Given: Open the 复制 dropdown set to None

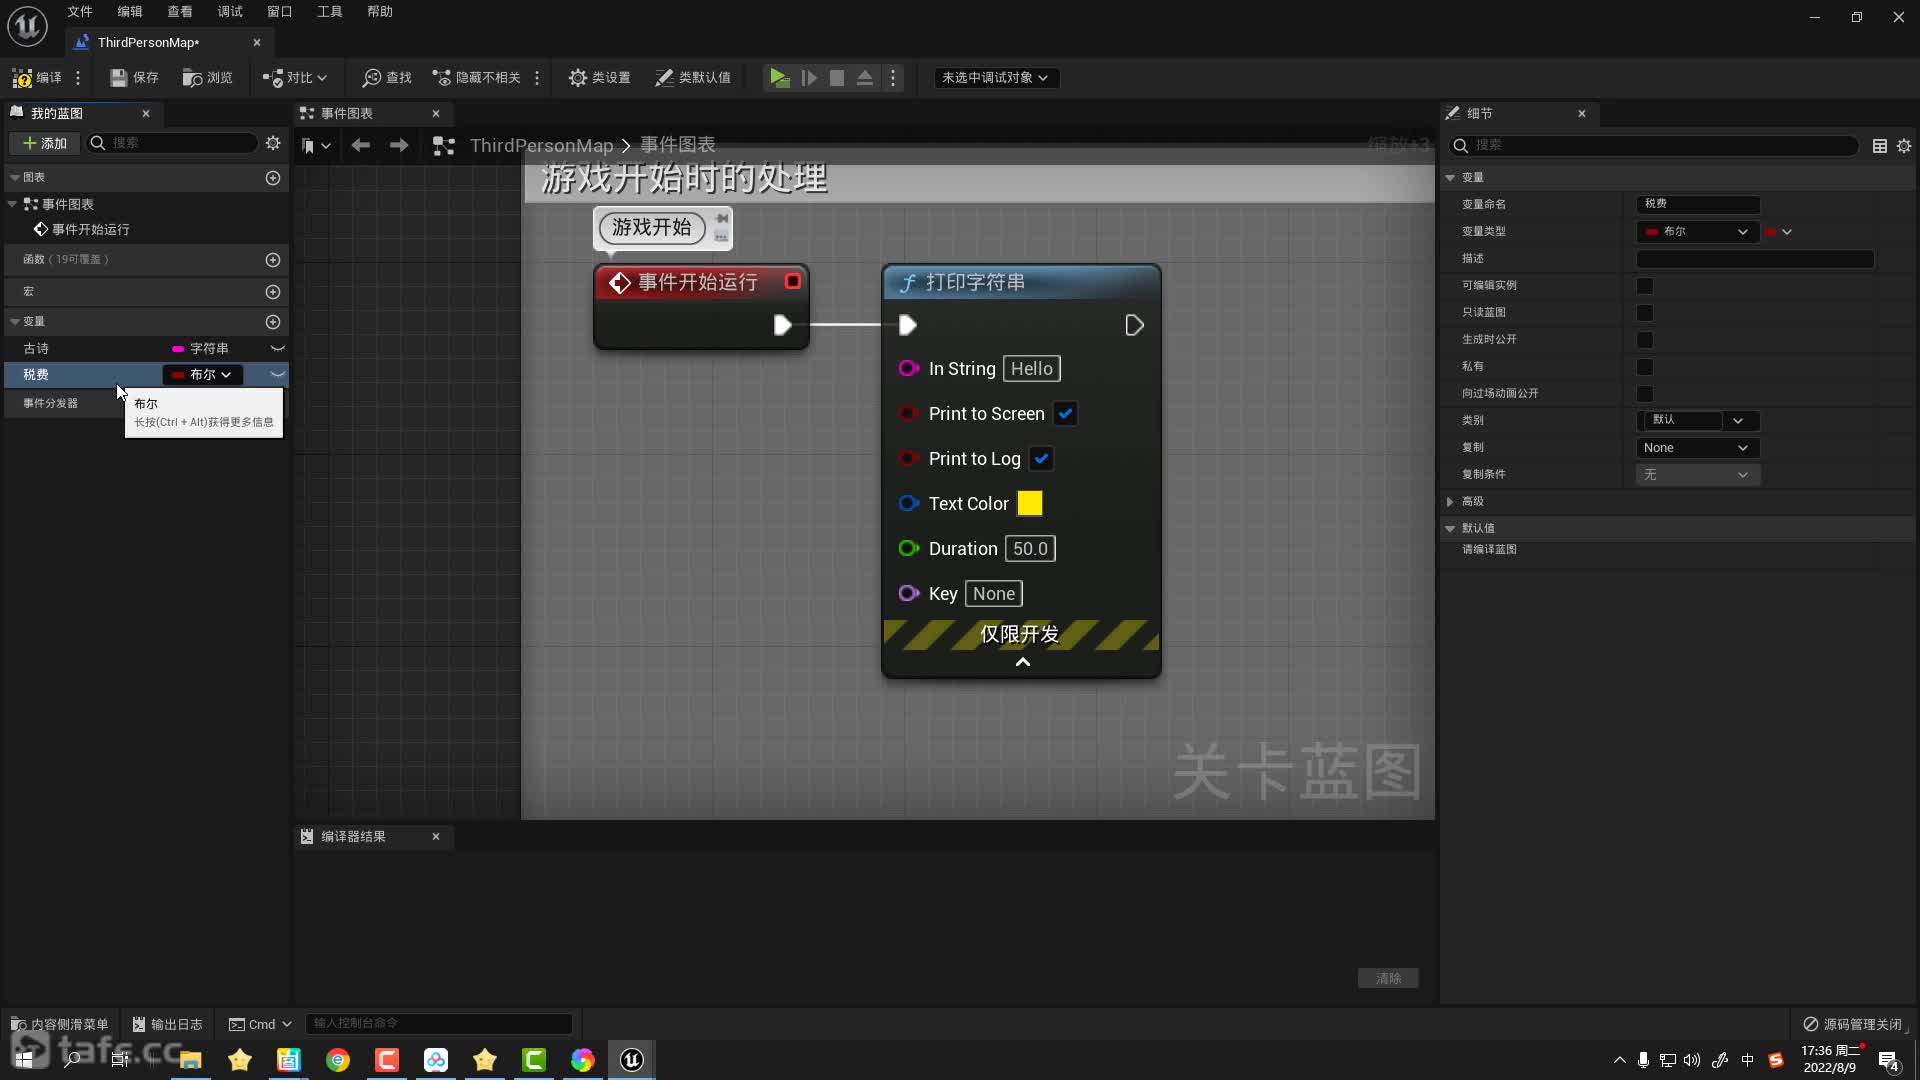Looking at the screenshot, I should (1697, 448).
